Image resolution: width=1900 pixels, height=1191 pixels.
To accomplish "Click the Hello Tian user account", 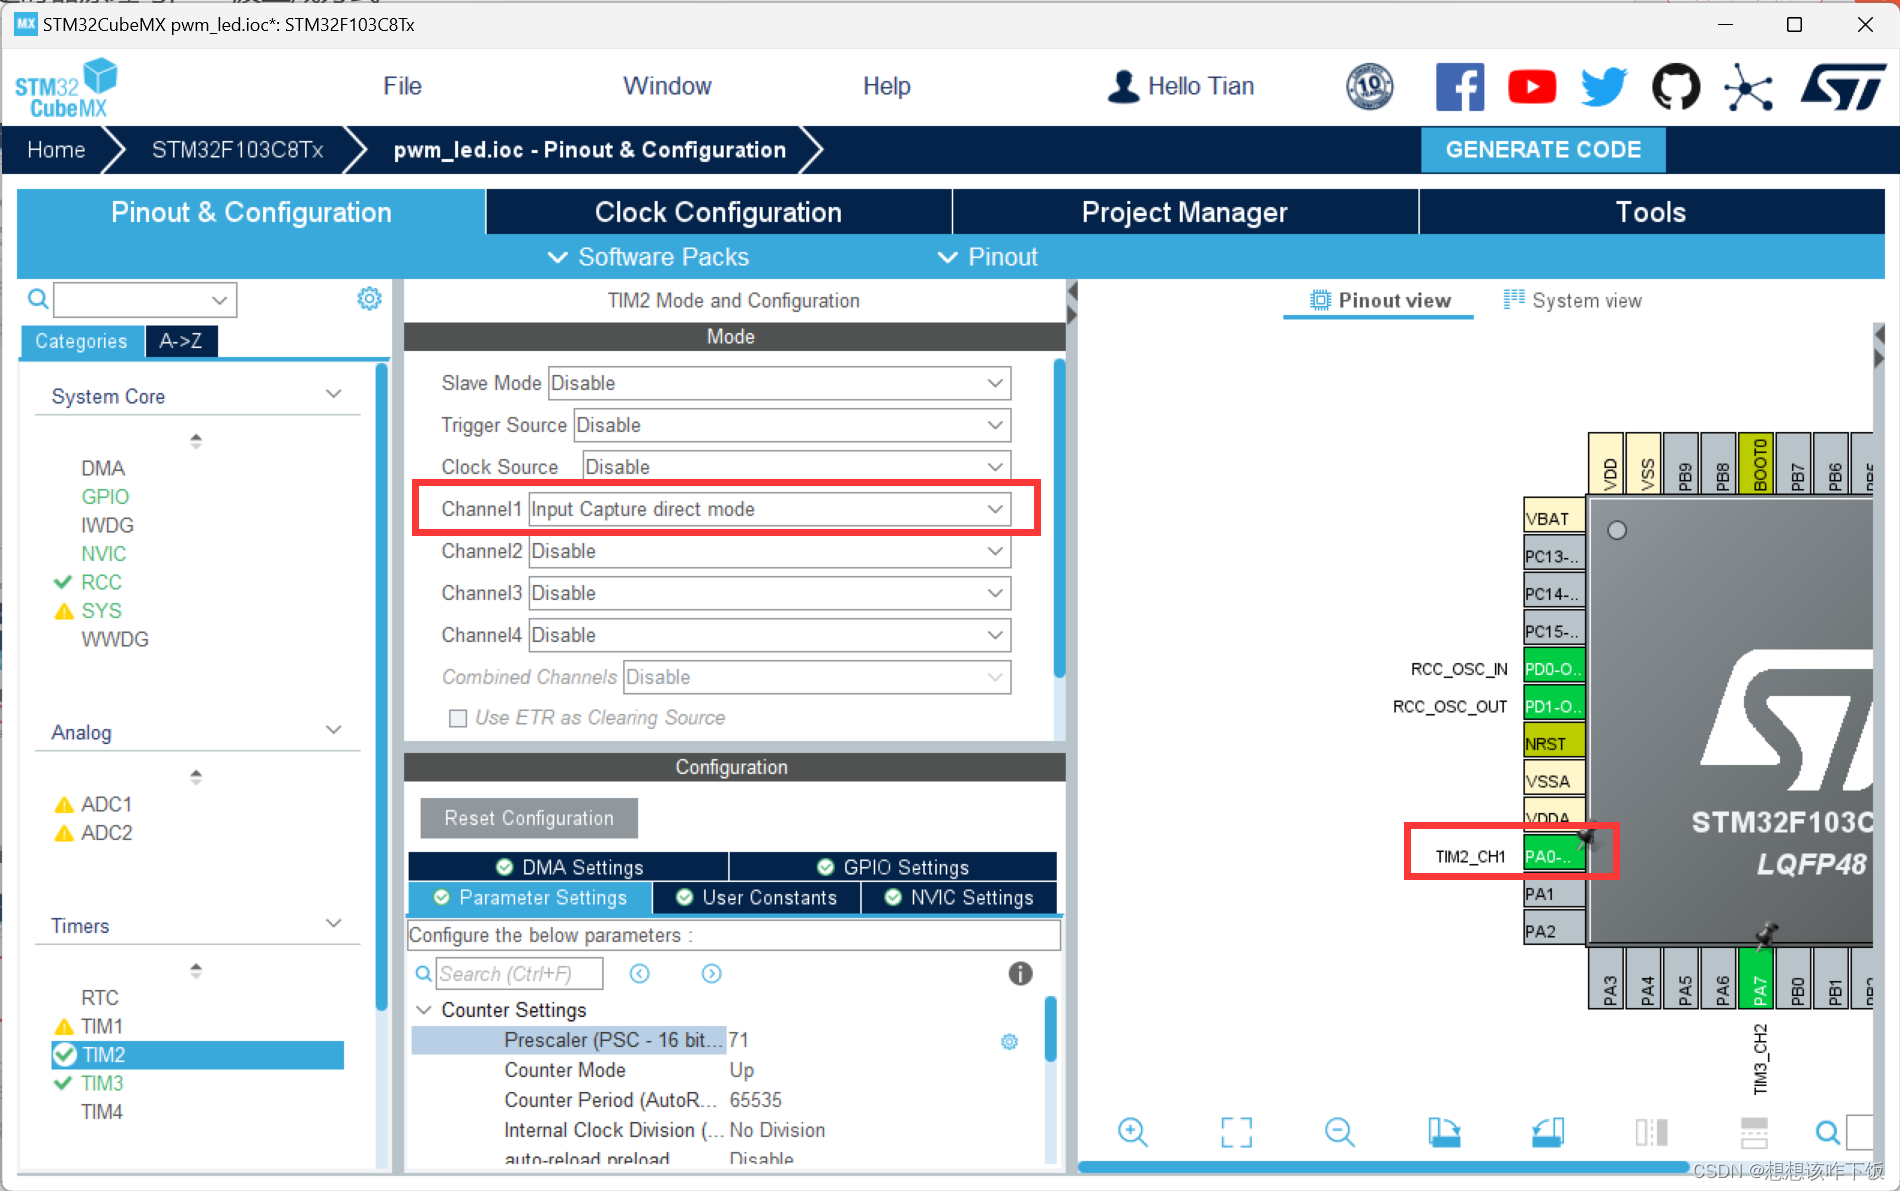I will point(1180,86).
